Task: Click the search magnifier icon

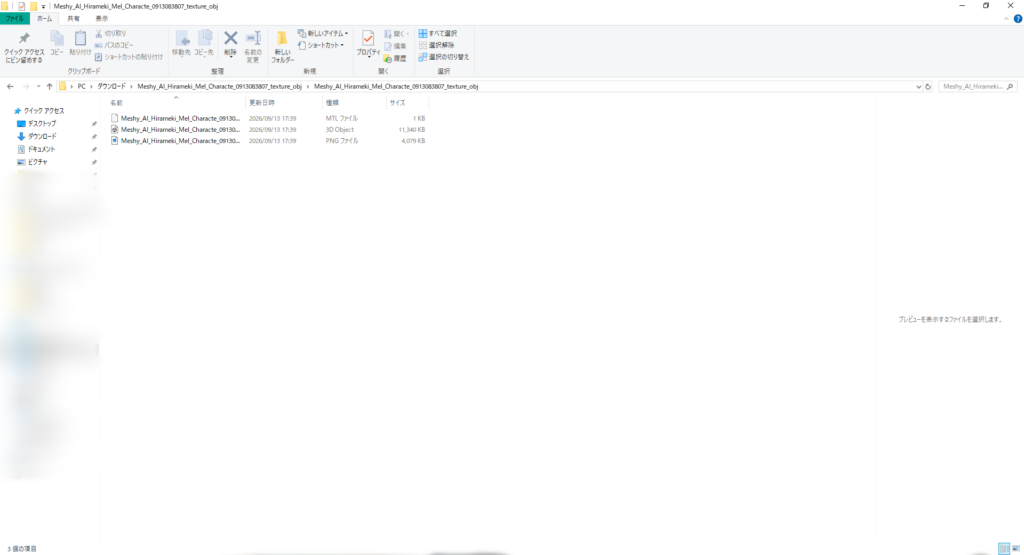Action: (1010, 86)
